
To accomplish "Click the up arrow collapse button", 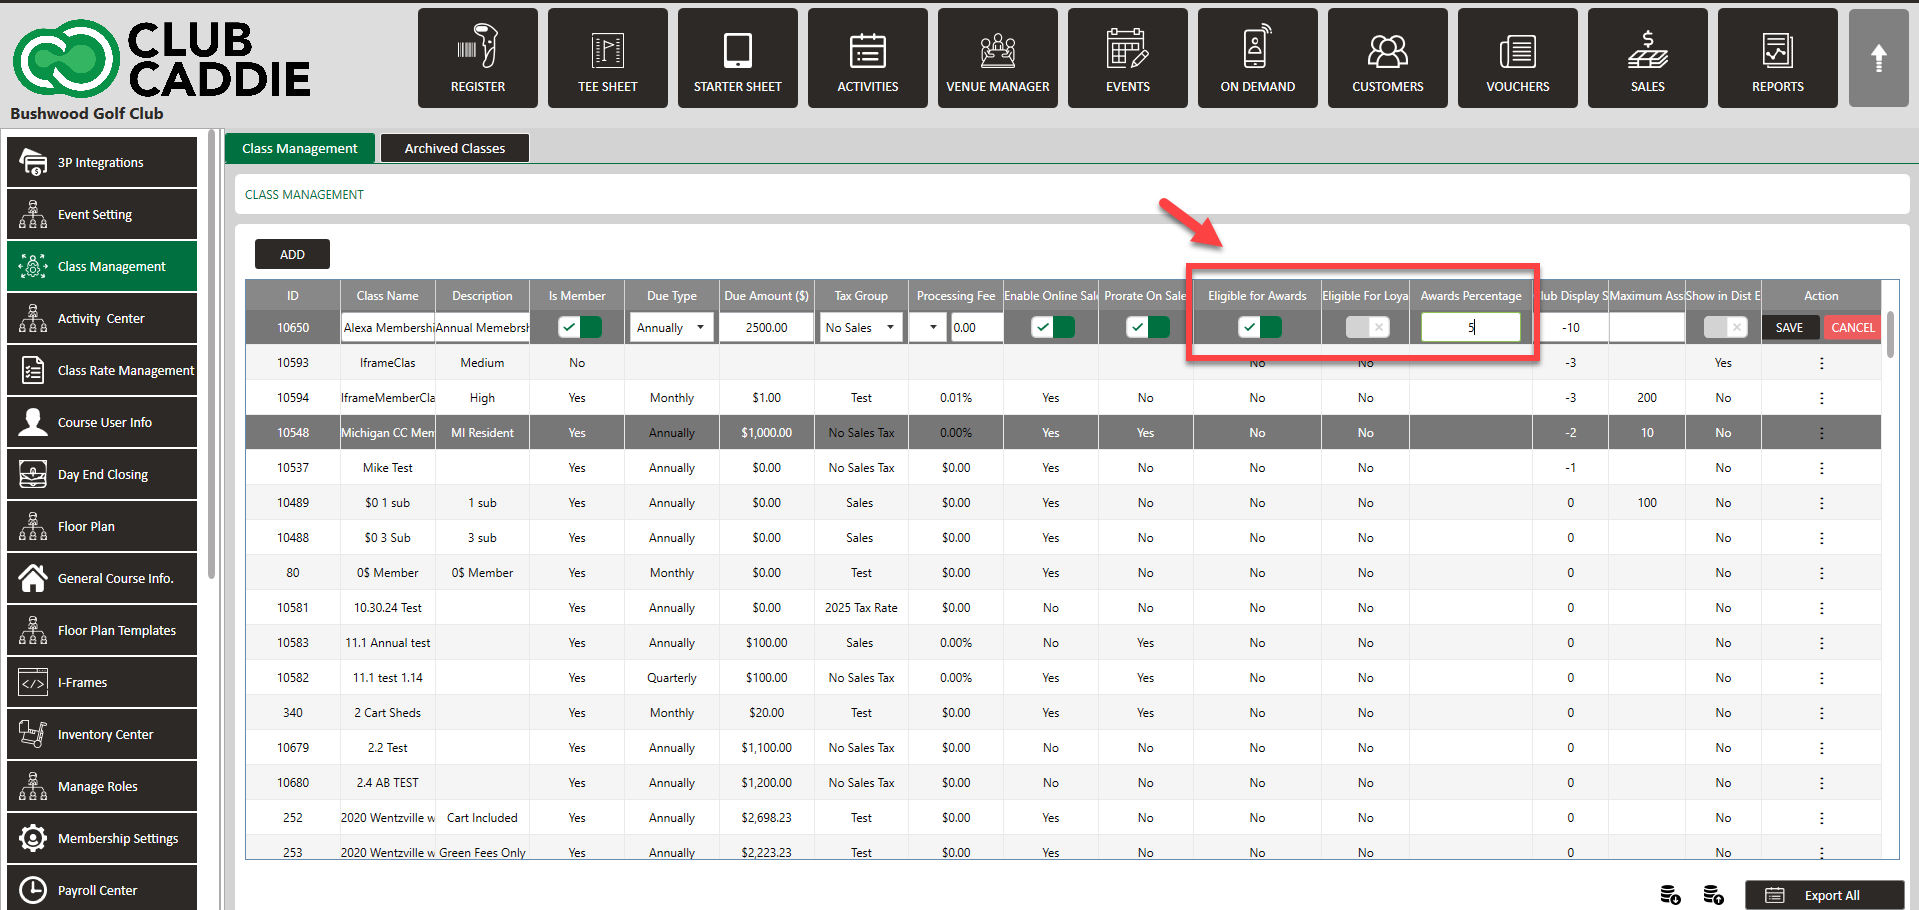I will coord(1878,58).
